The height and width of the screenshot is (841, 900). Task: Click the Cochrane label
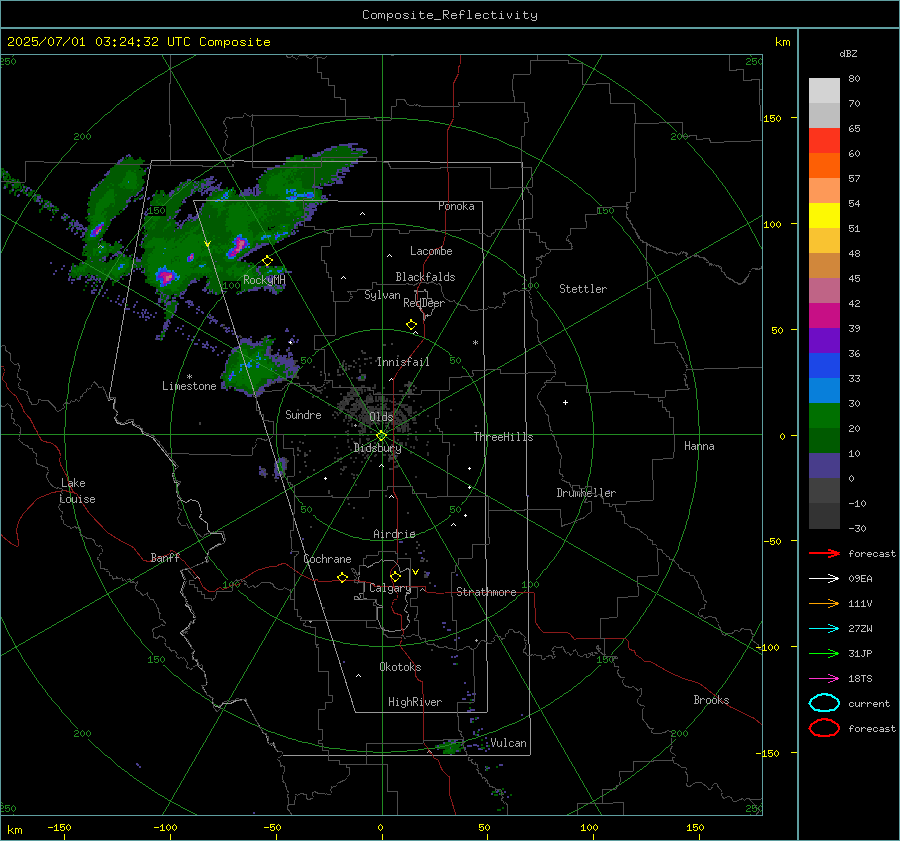point(327,559)
